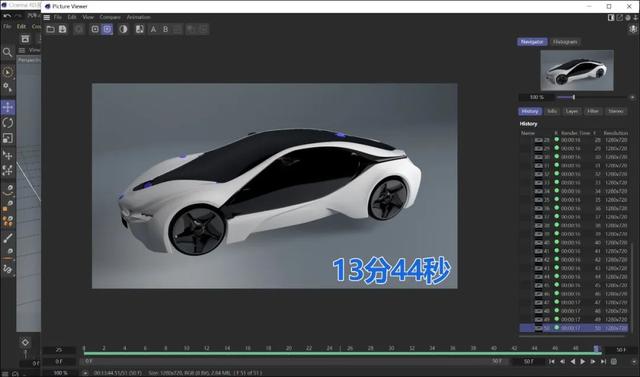This screenshot has width=640, height=377.
Task: Set compare image A
Action: coord(153,29)
